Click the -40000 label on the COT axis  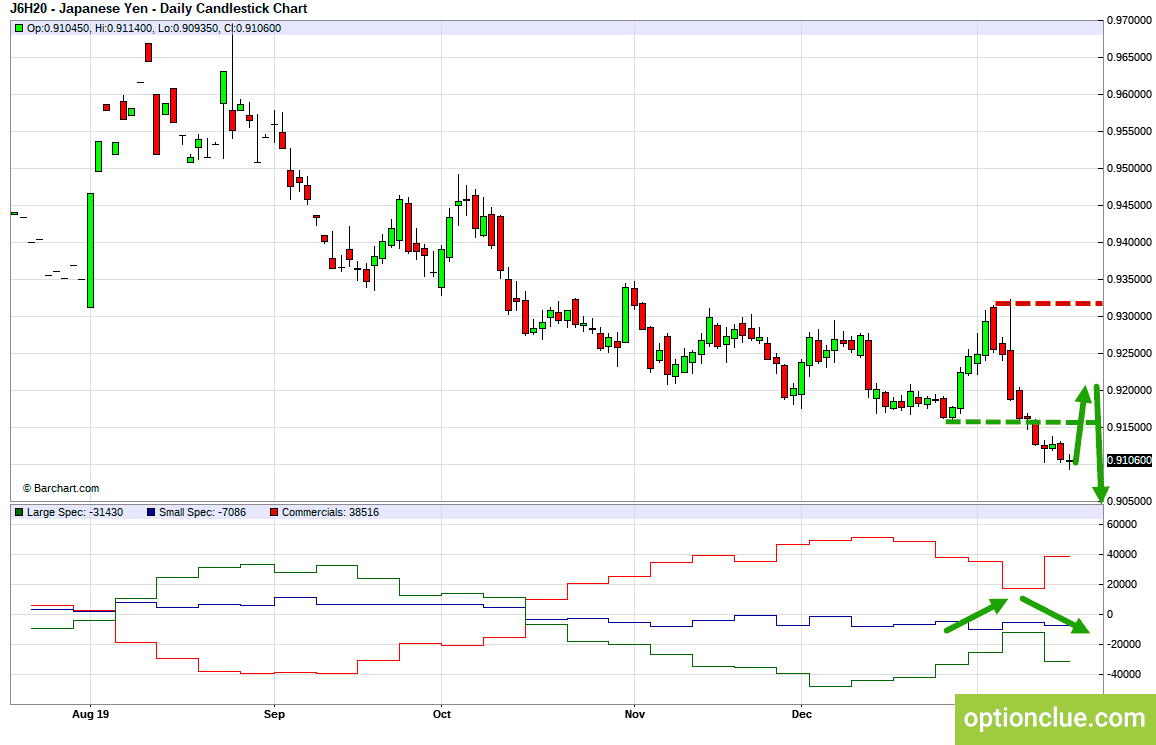click(1124, 674)
